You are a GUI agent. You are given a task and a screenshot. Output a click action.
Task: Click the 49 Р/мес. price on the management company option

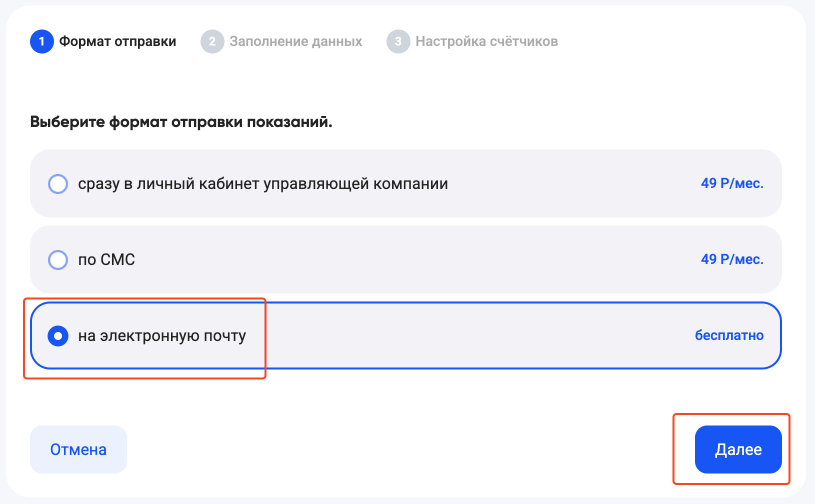point(732,184)
